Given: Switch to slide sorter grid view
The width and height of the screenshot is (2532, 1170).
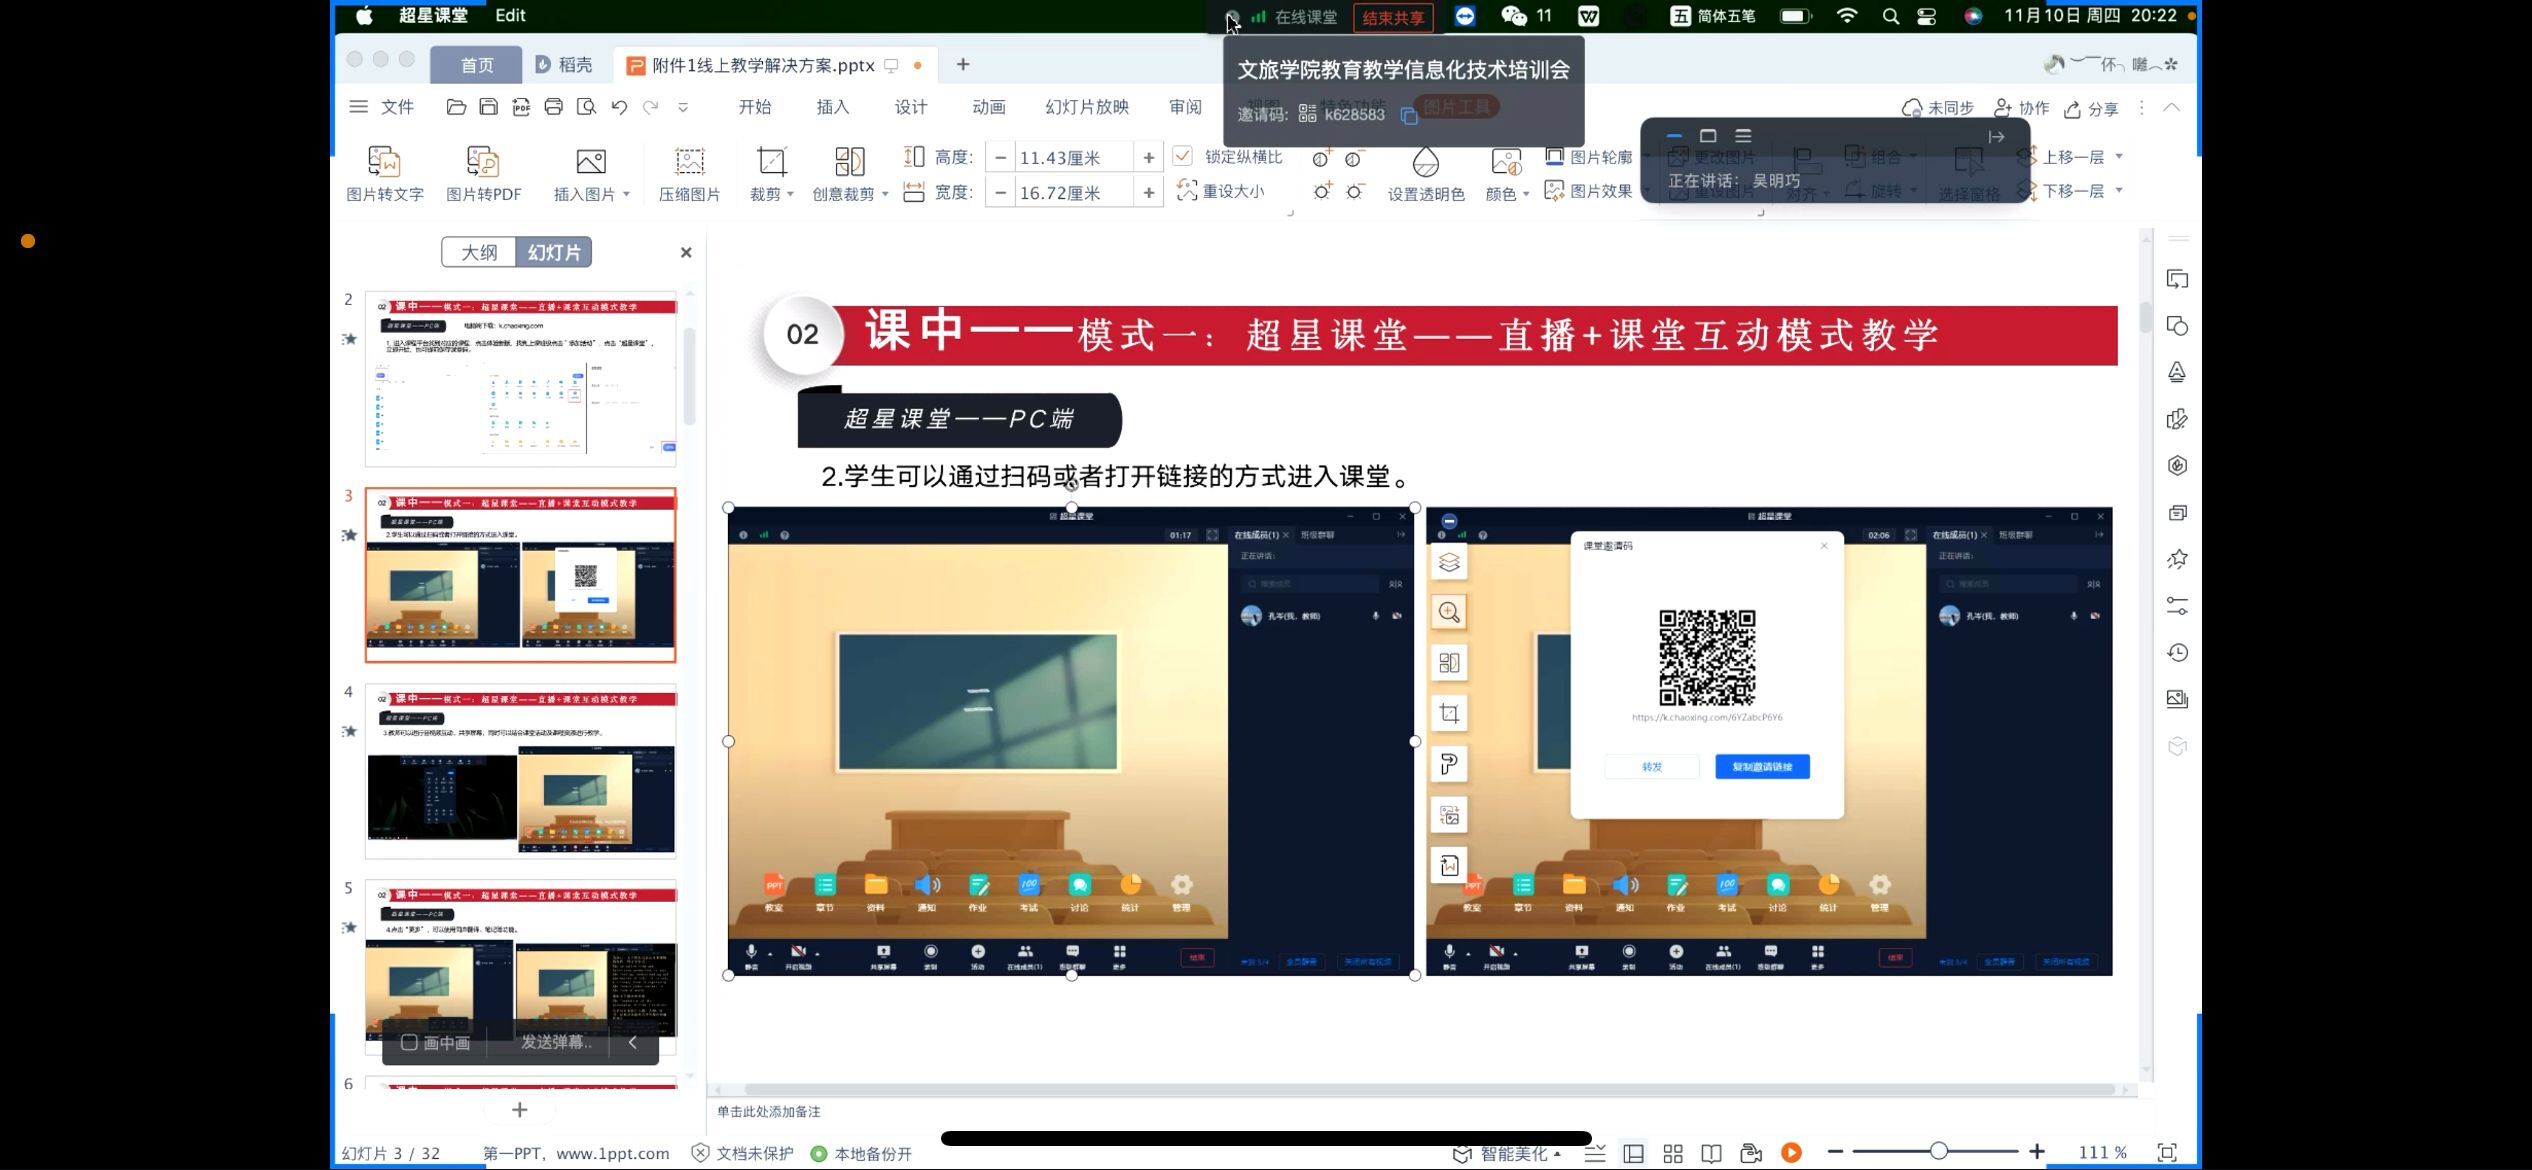Looking at the screenshot, I should click(x=1673, y=1153).
